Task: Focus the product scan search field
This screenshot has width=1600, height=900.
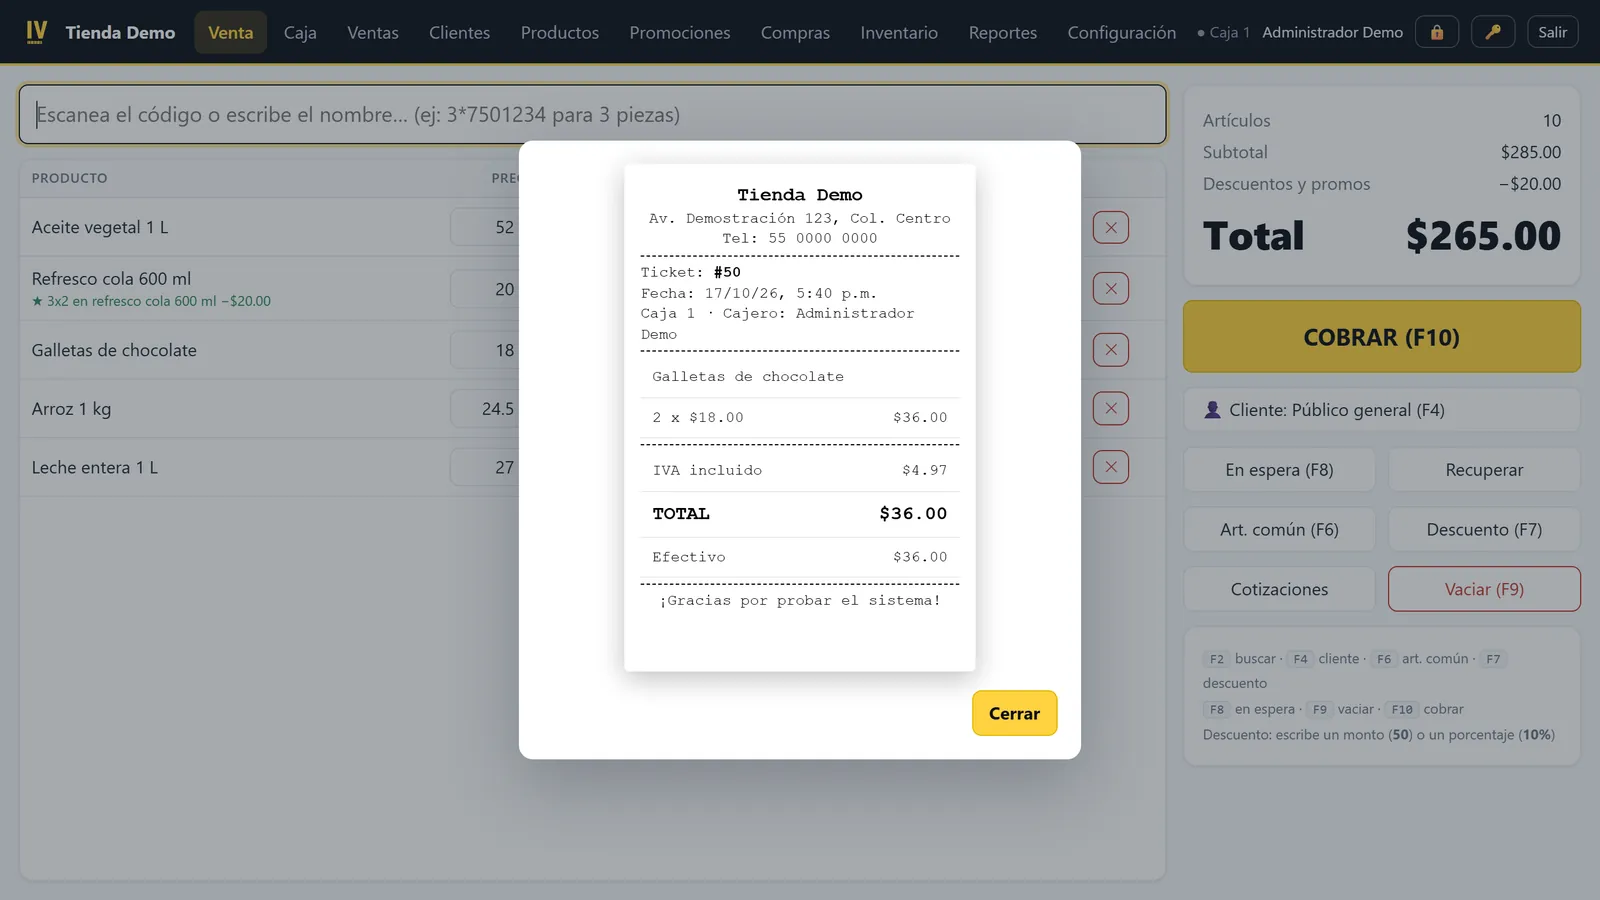Action: coord(592,114)
